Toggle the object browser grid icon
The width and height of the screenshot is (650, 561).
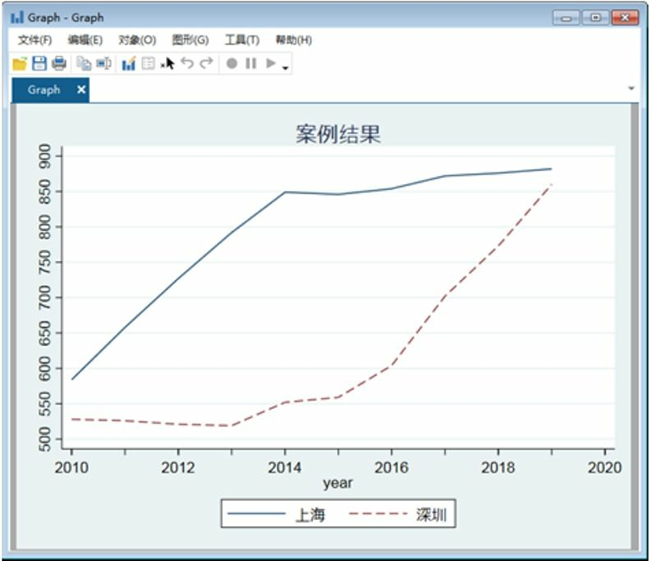point(148,63)
